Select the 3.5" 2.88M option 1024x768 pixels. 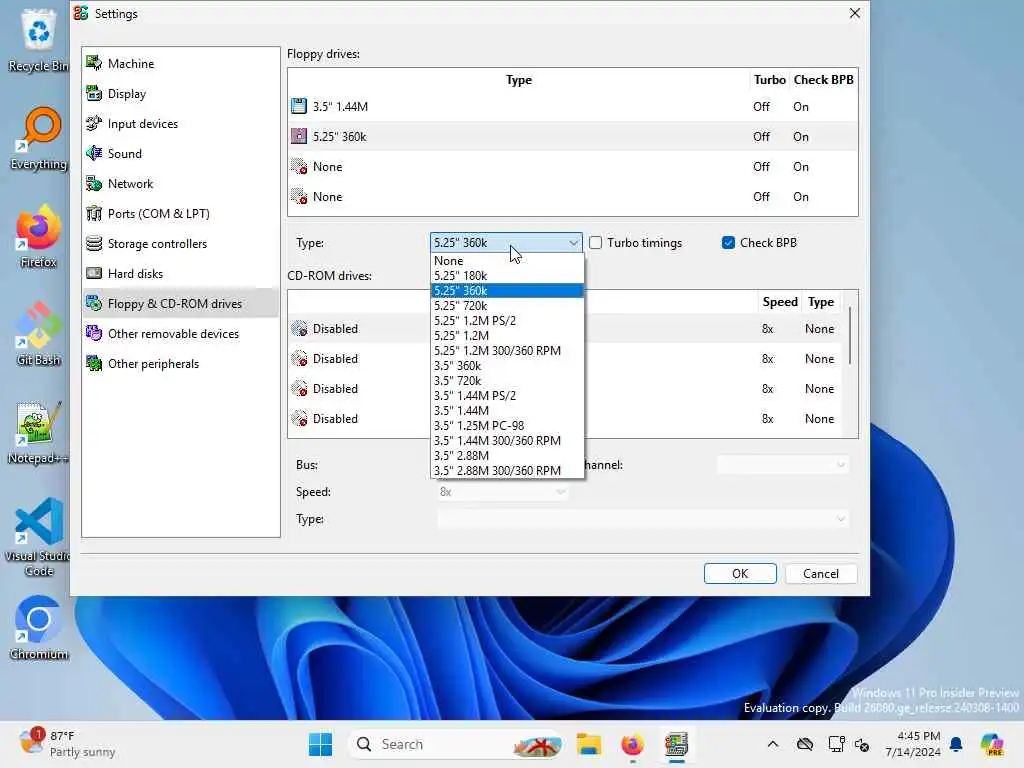[507, 456]
